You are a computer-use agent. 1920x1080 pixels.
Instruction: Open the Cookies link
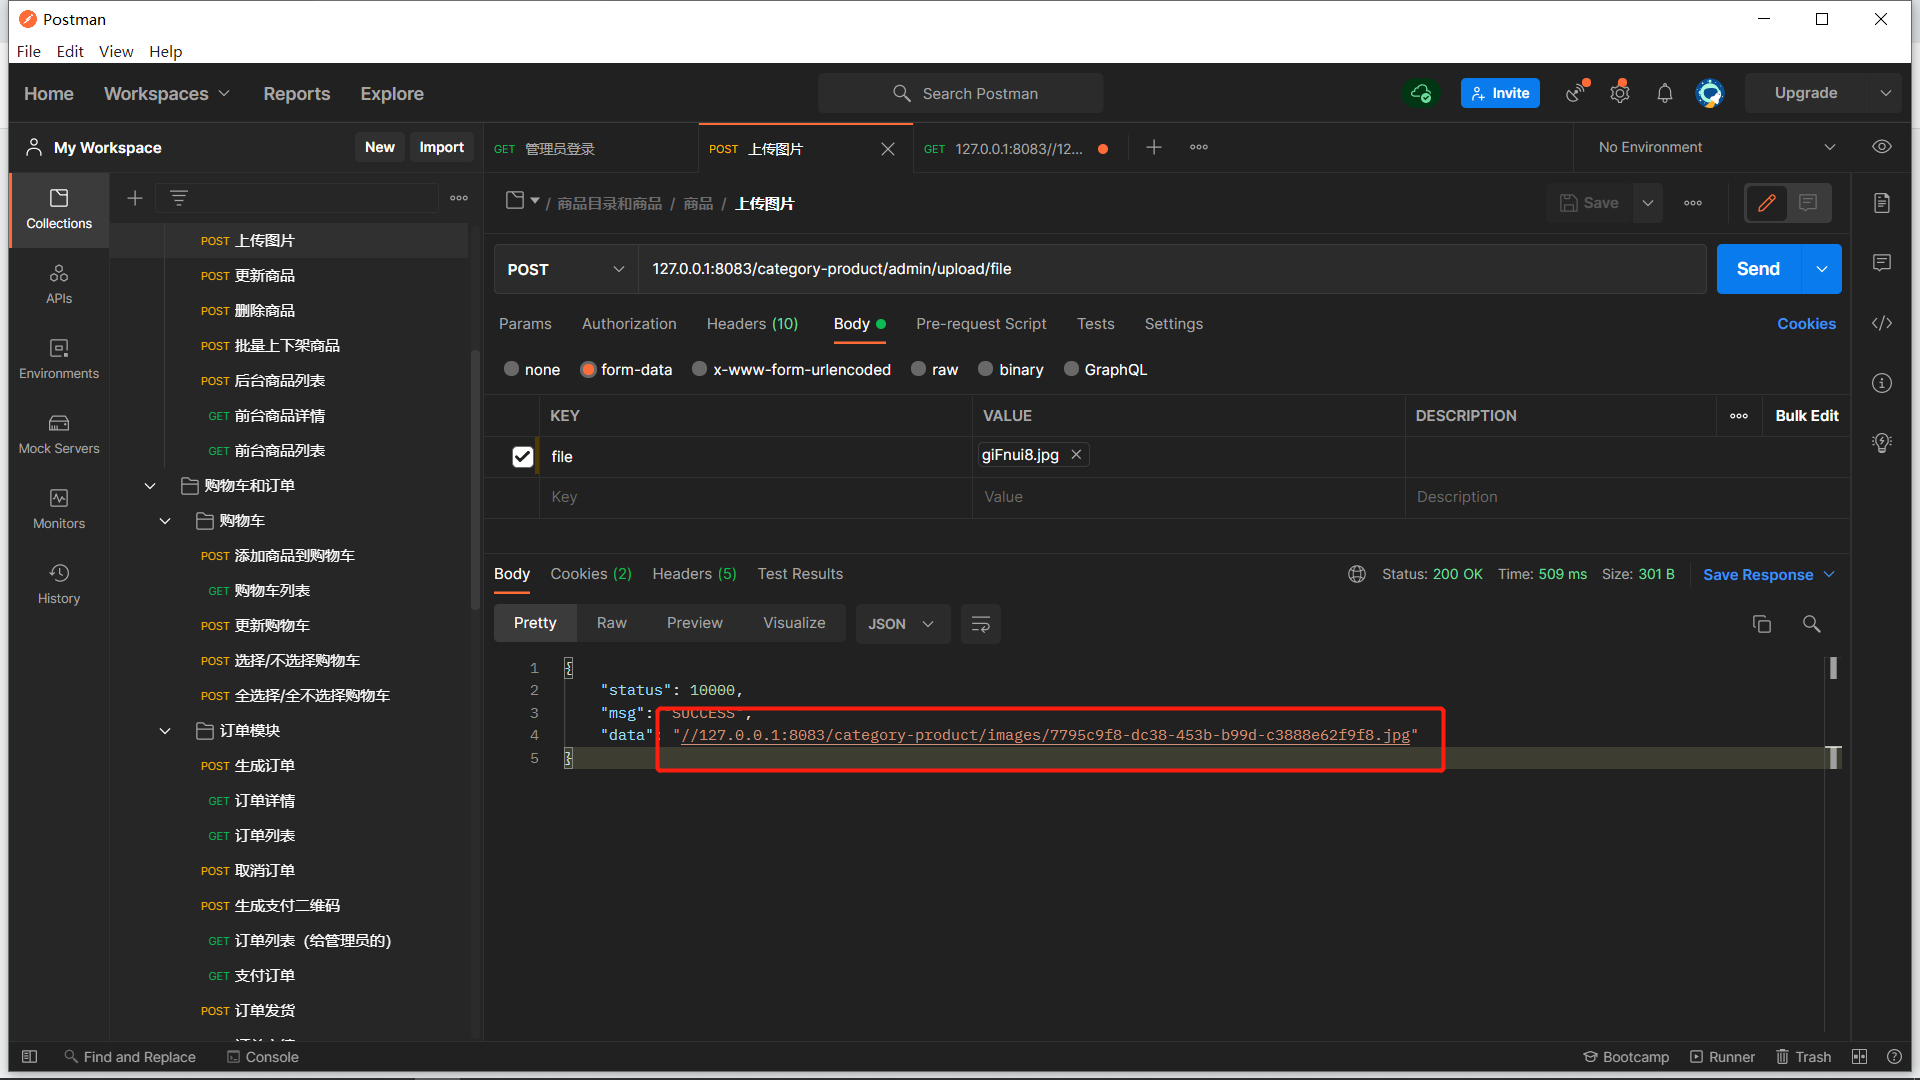pyautogui.click(x=1806, y=324)
